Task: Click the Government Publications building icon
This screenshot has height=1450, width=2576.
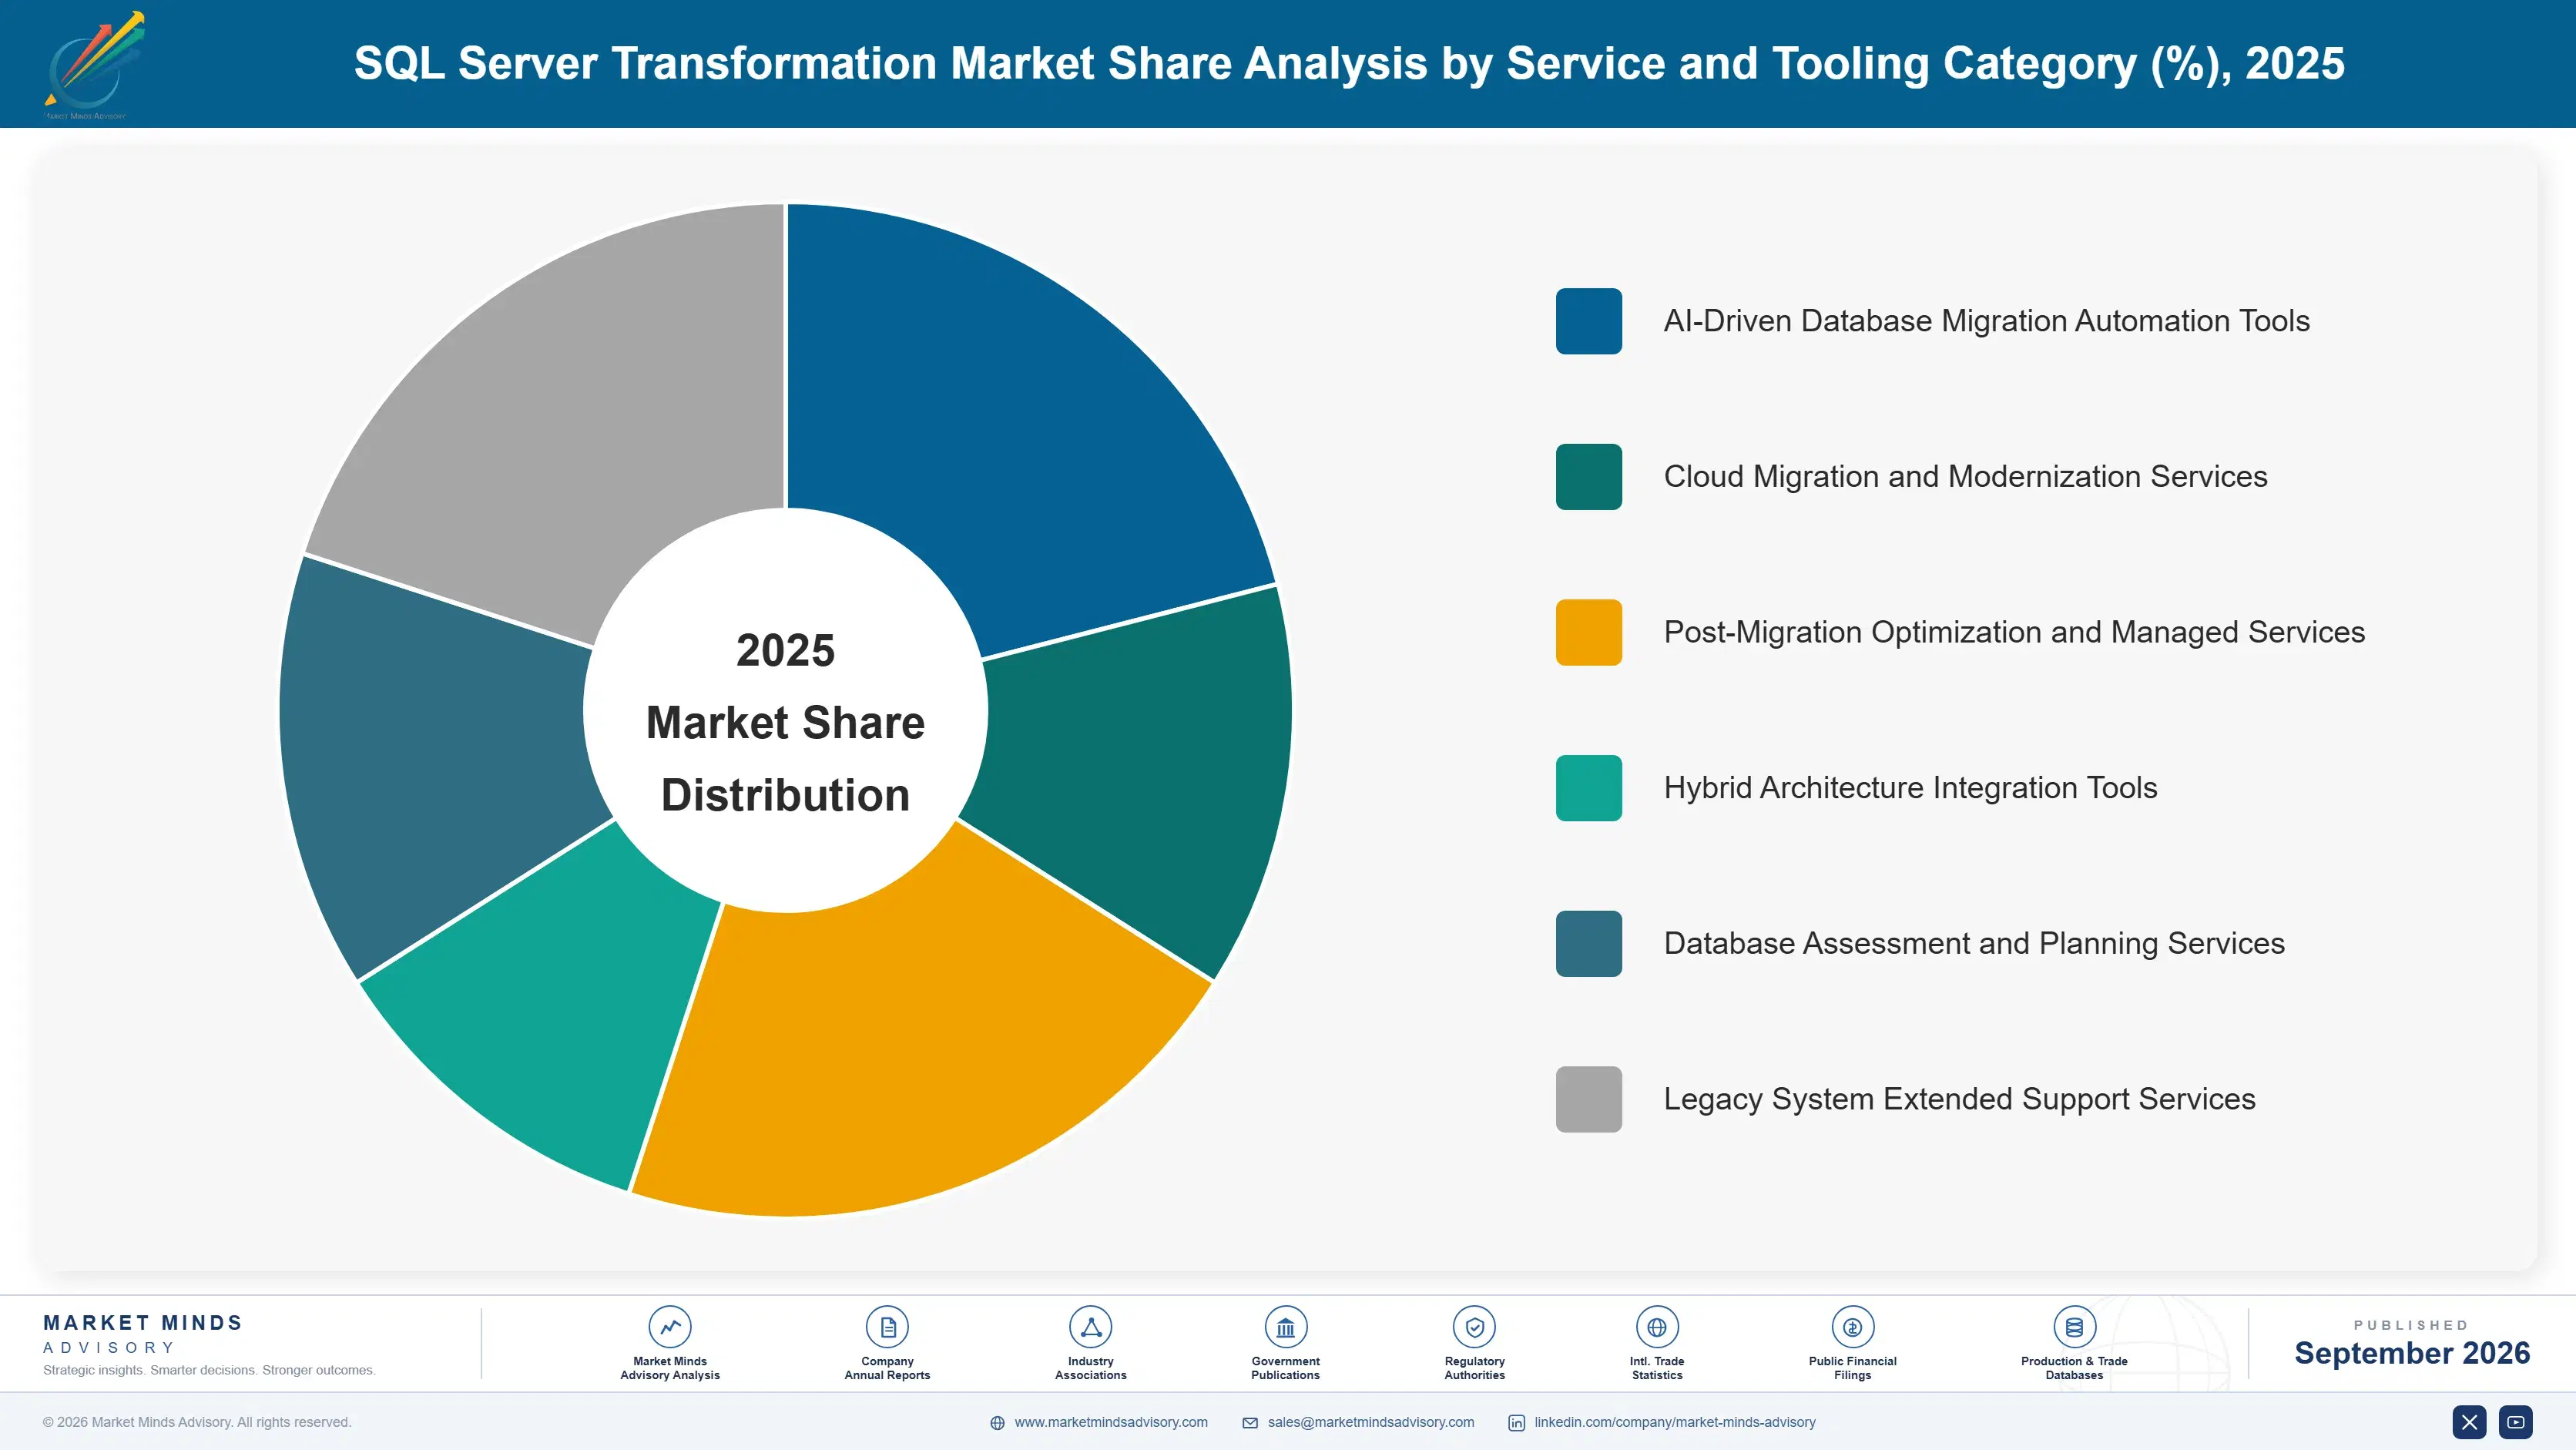Action: pyautogui.click(x=1286, y=1327)
